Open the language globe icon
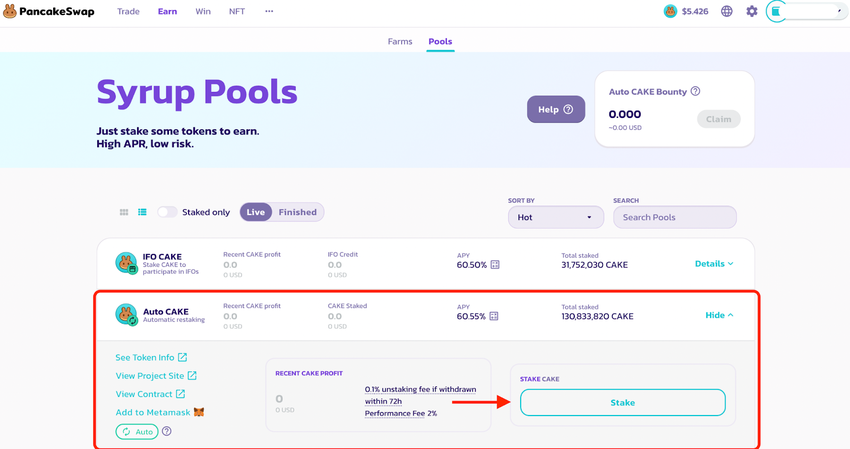Viewport: 850px width, 449px height. pos(727,11)
